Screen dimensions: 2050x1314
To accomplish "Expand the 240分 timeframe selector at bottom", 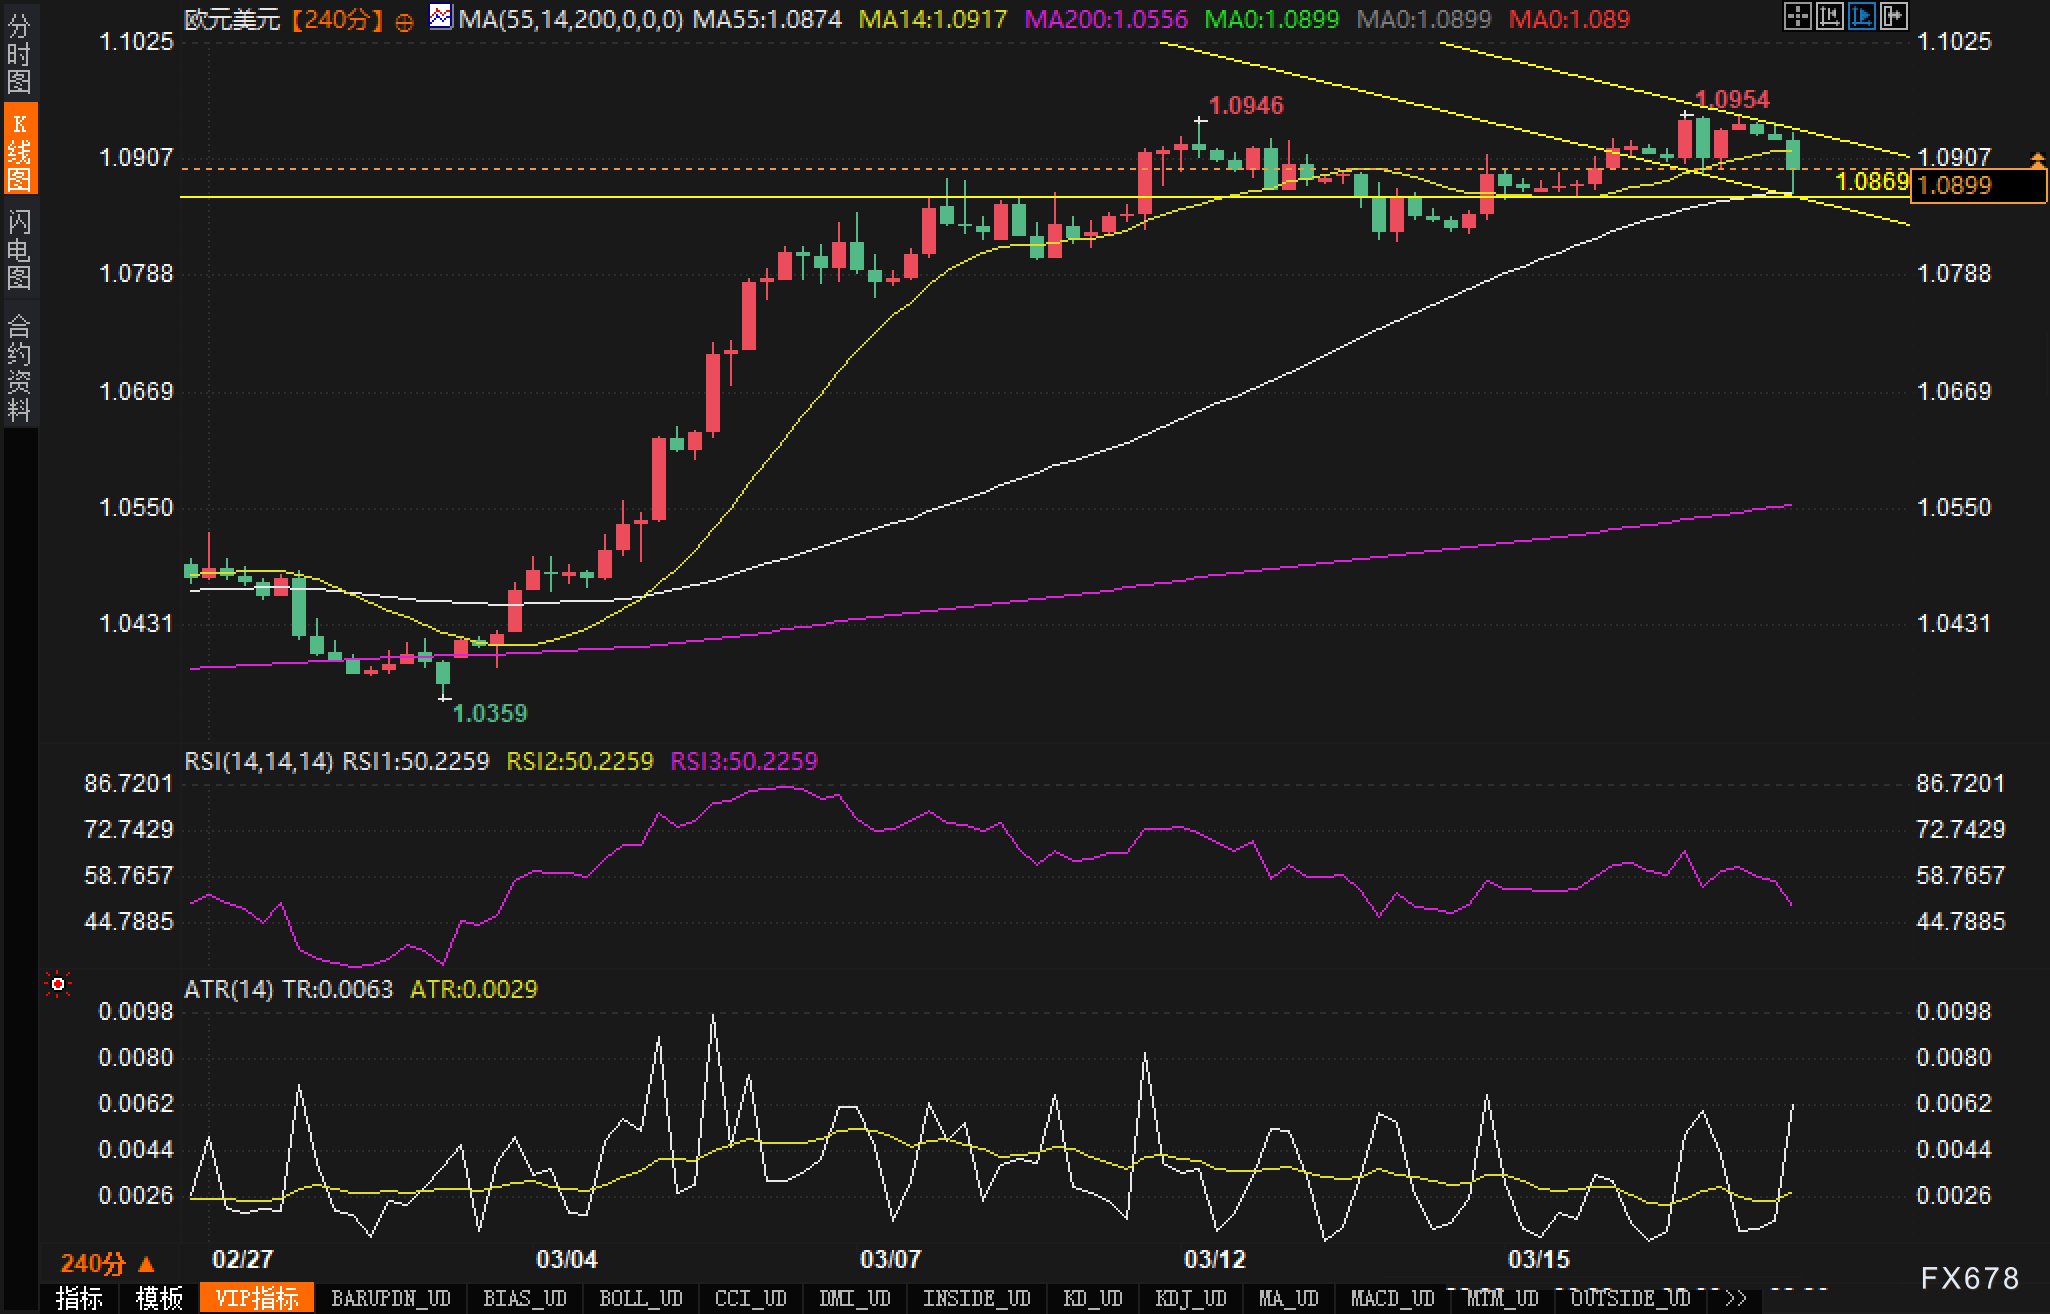I will point(107,1265).
